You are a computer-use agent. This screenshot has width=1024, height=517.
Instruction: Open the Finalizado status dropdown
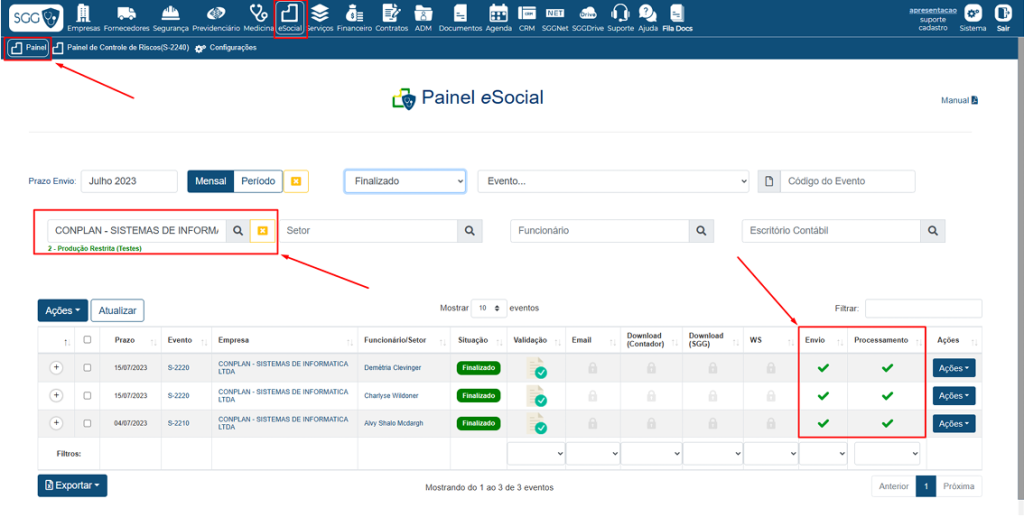pyautogui.click(x=405, y=181)
